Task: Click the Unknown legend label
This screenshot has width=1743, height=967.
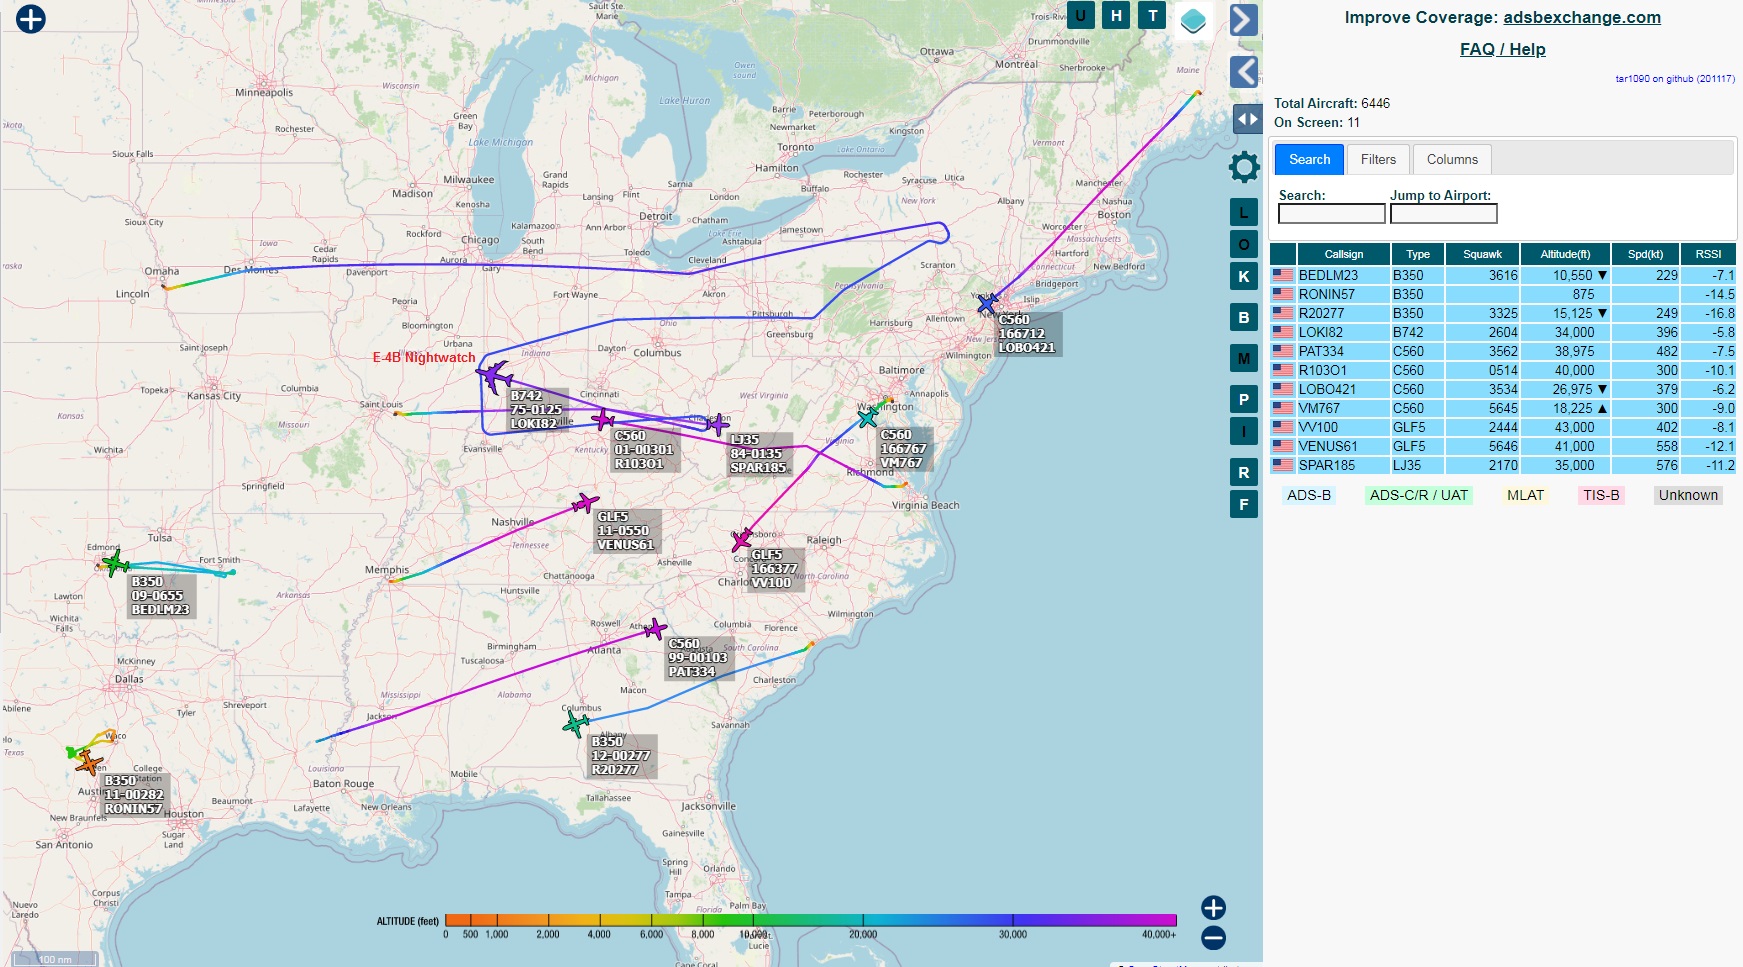Action: [x=1688, y=495]
